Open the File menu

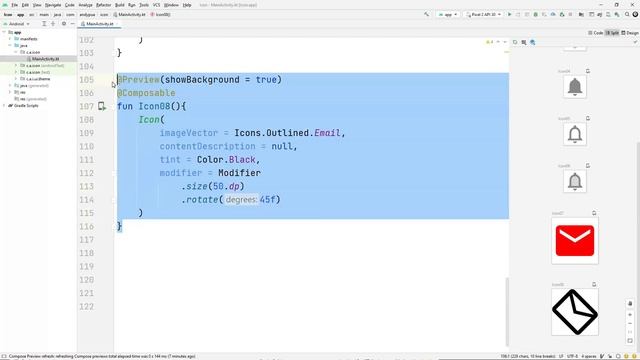pos(15,5)
